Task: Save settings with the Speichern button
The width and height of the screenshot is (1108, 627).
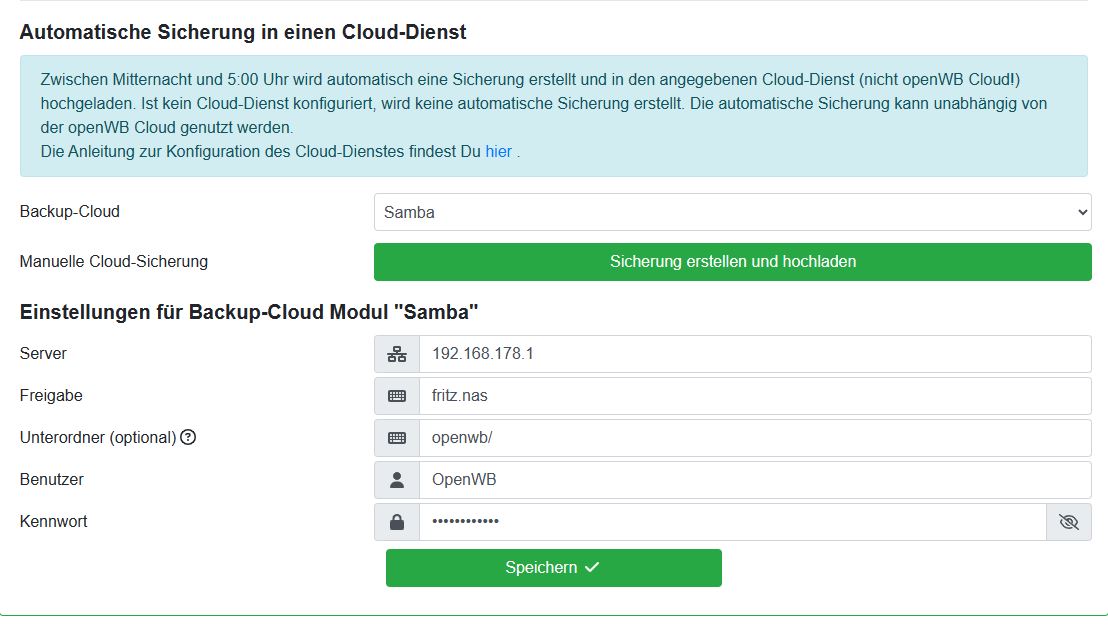Action: point(553,567)
